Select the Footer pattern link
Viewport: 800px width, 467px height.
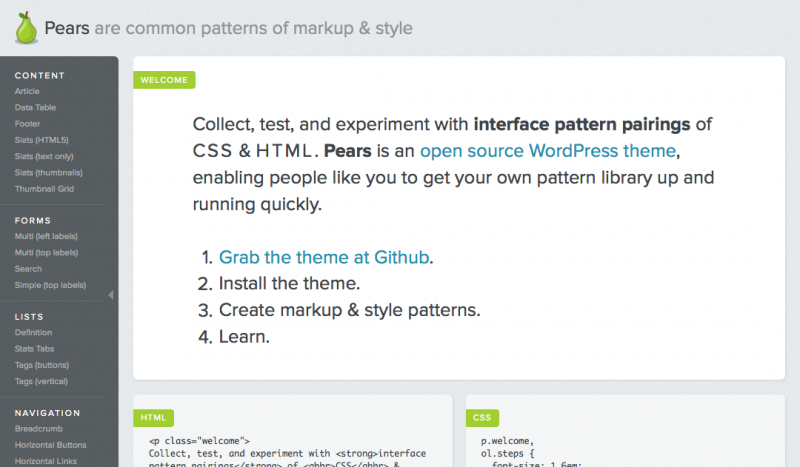27,123
